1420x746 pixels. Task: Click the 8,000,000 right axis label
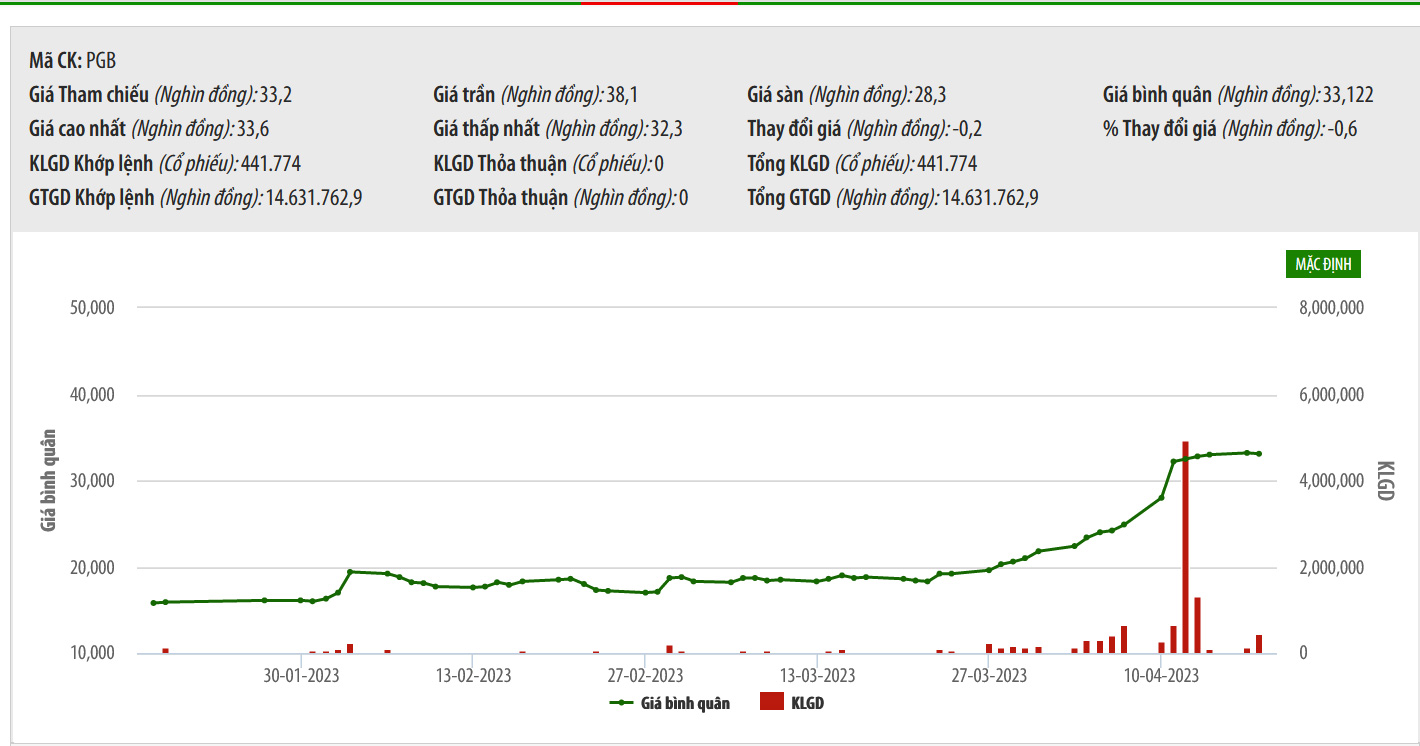tap(1329, 308)
